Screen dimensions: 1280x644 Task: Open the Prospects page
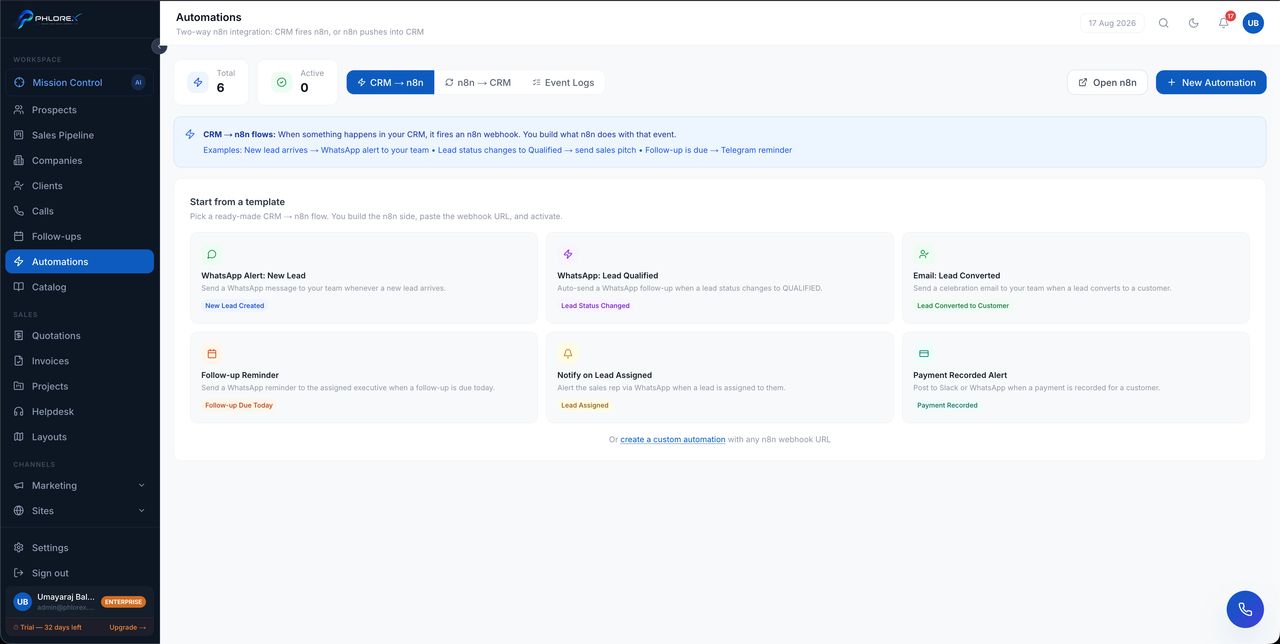[x=79, y=110]
